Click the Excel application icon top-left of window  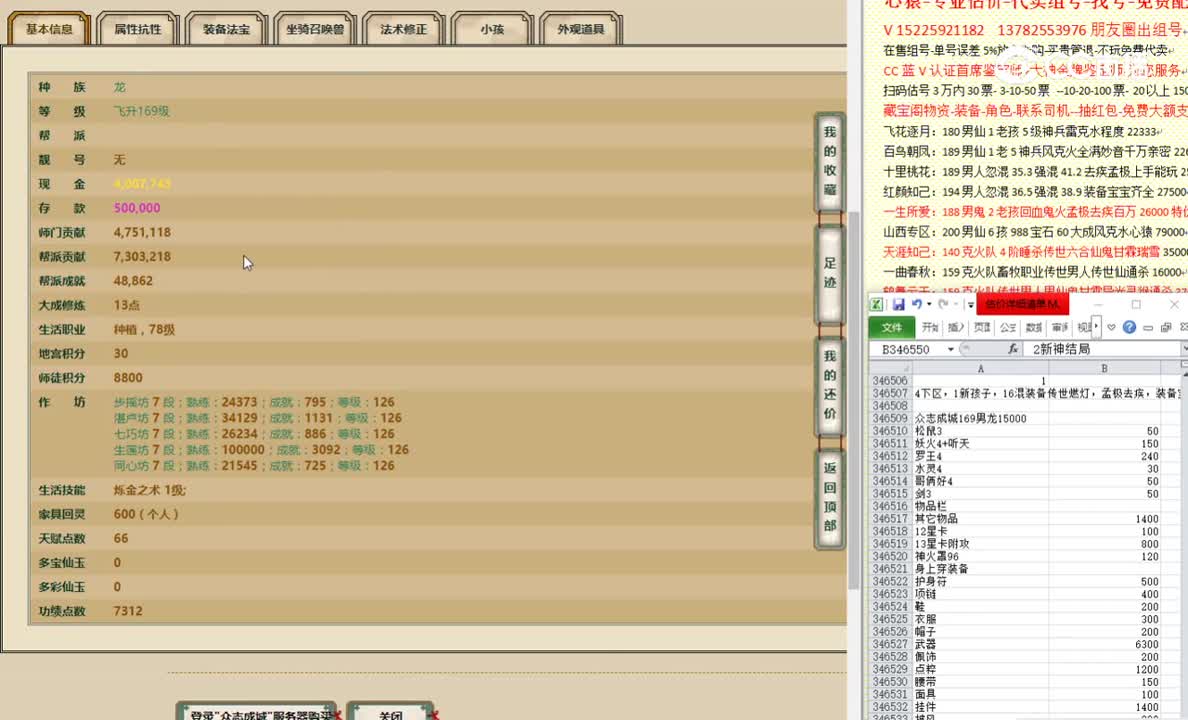point(878,304)
